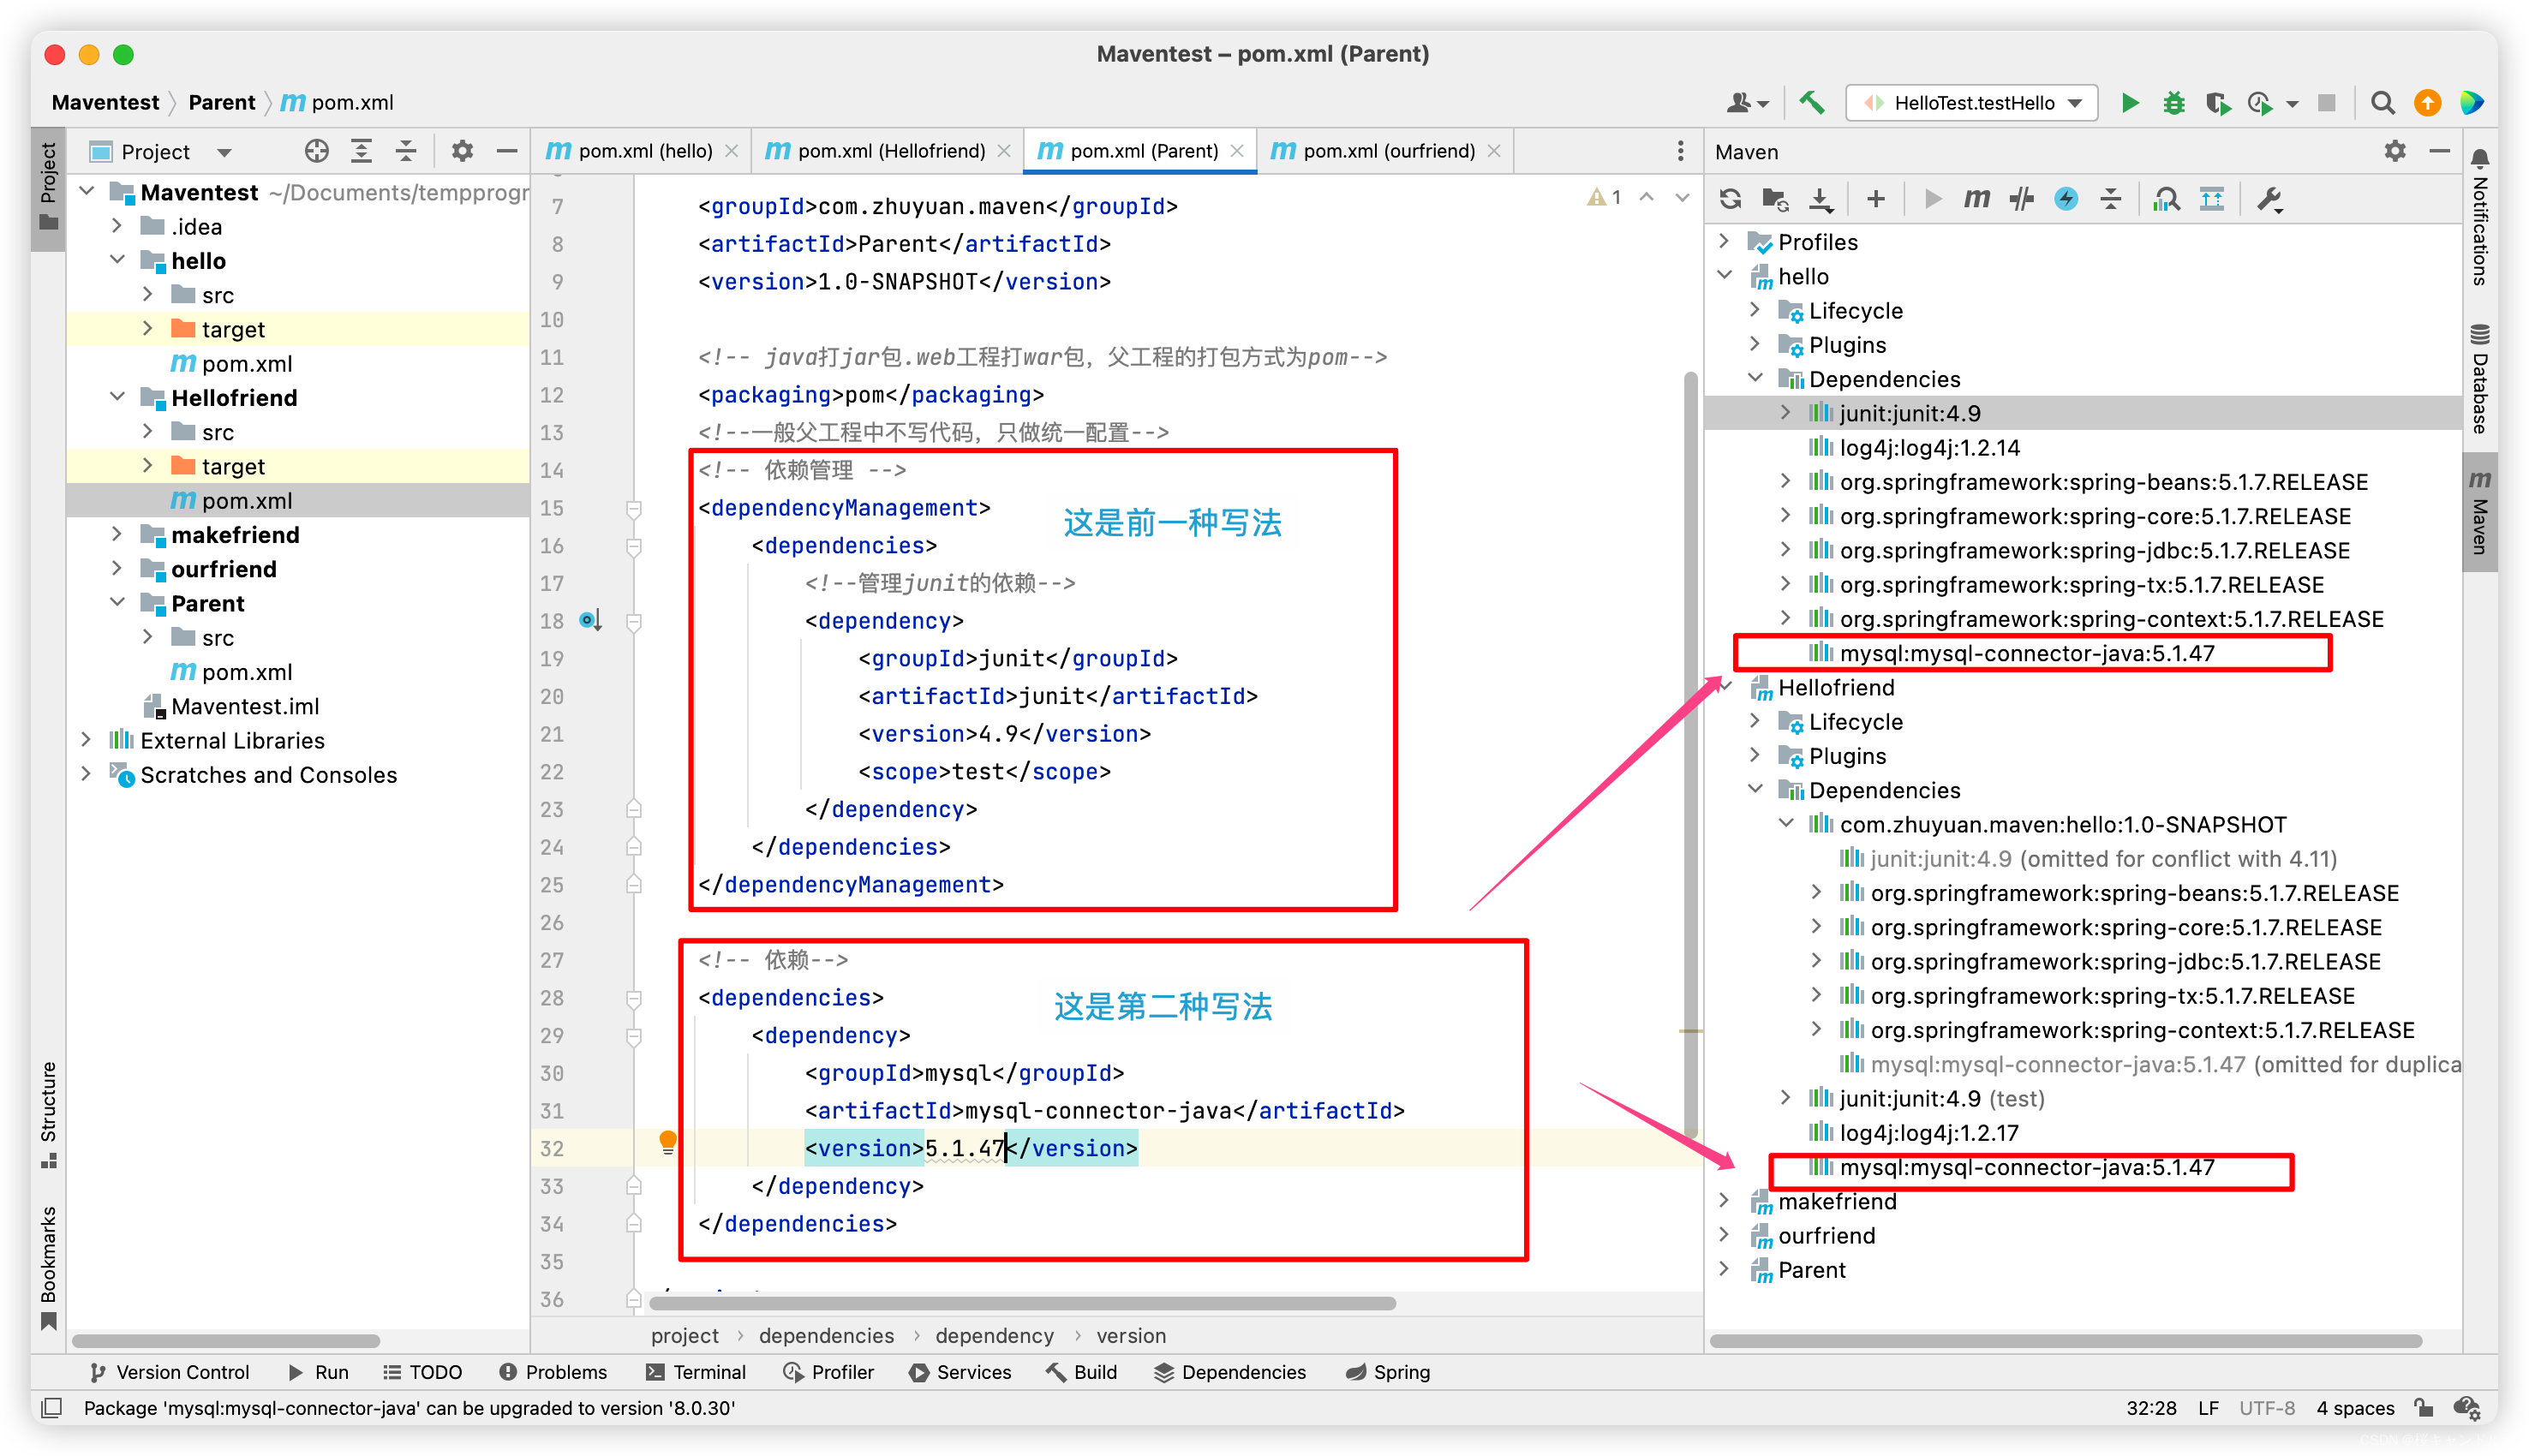
Task: Click Parent in the breadcrumb path
Action: pos(222,102)
